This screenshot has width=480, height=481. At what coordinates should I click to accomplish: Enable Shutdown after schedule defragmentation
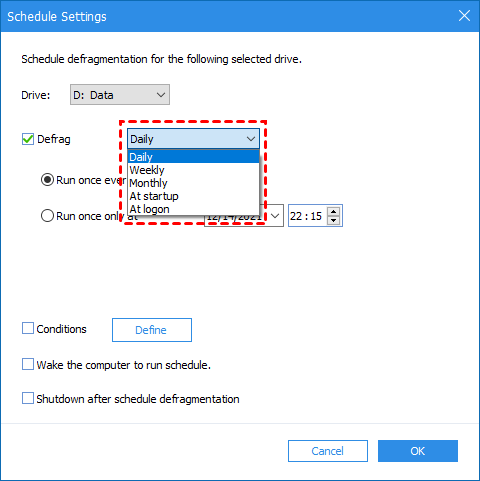click(x=28, y=398)
